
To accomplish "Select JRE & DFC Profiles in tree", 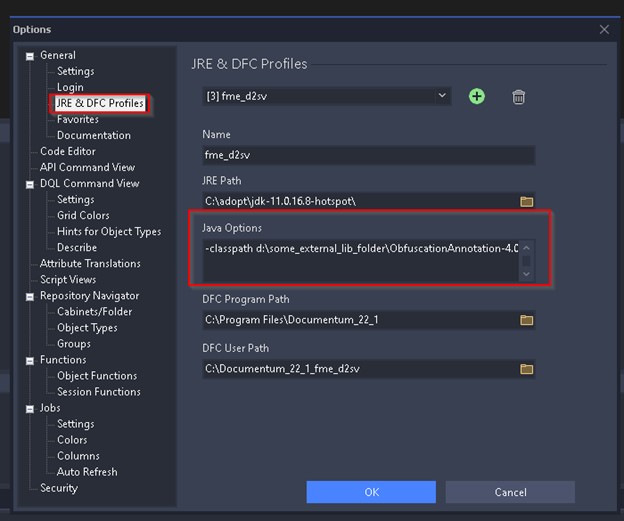I will tap(100, 103).
